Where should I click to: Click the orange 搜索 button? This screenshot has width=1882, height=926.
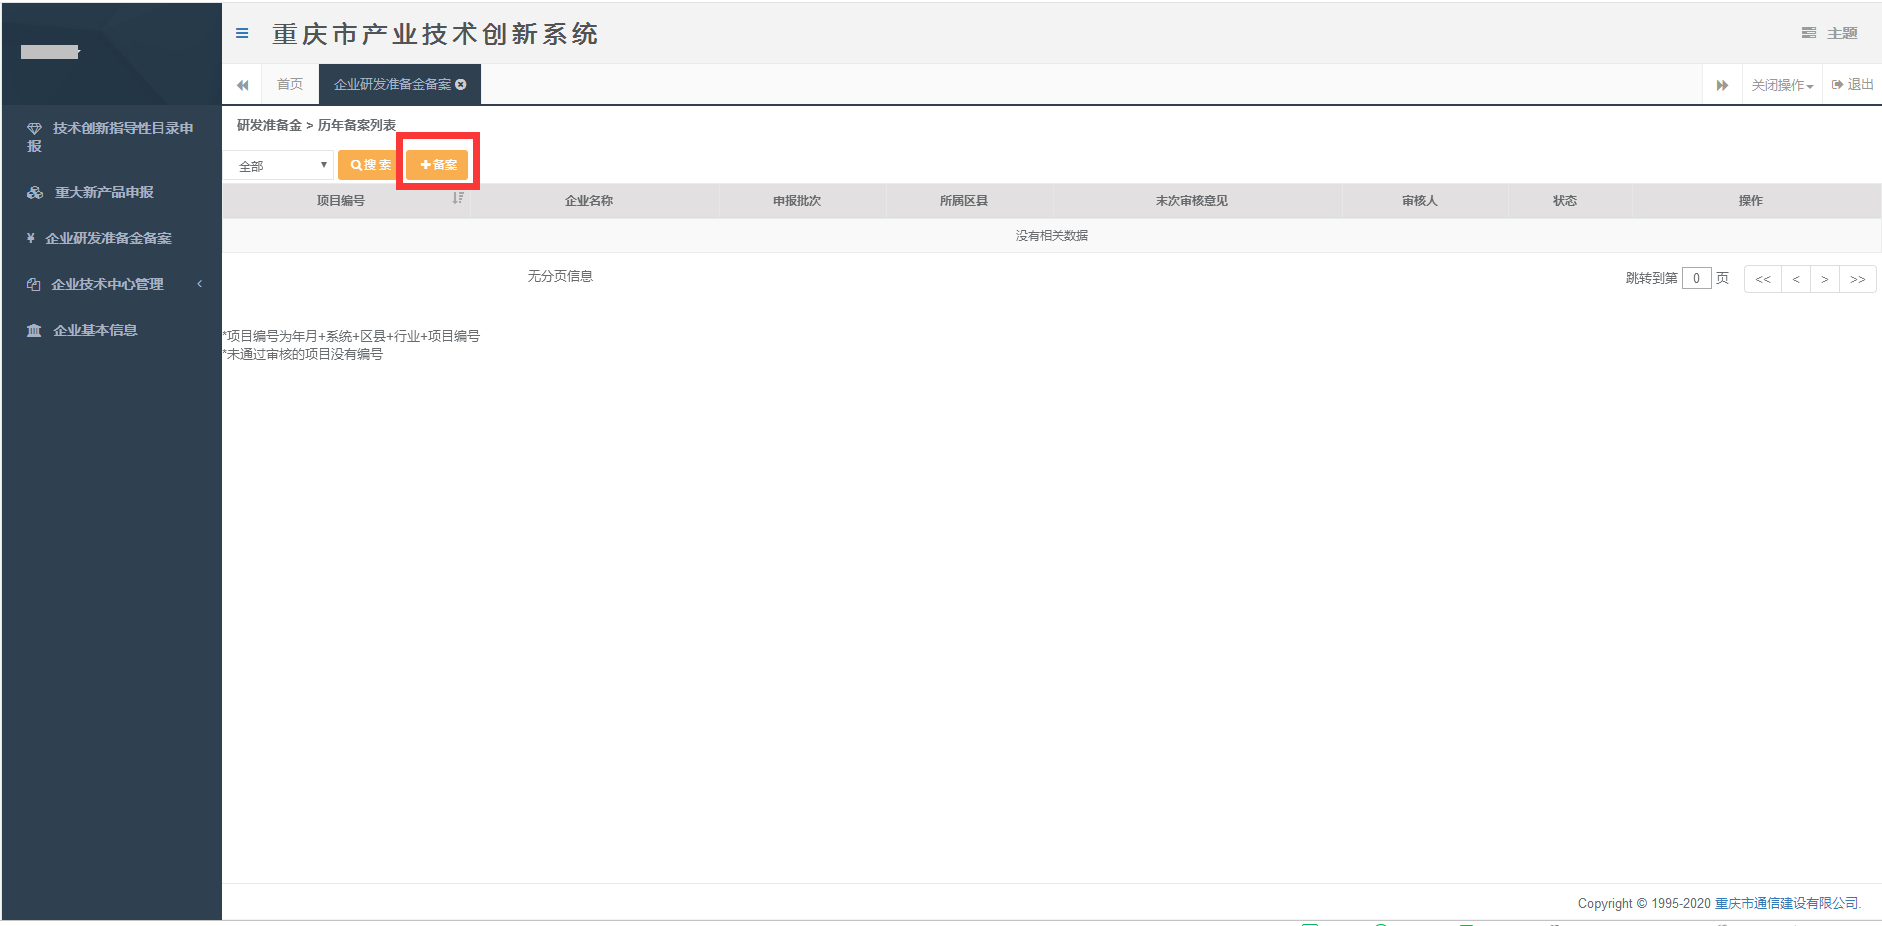point(370,165)
